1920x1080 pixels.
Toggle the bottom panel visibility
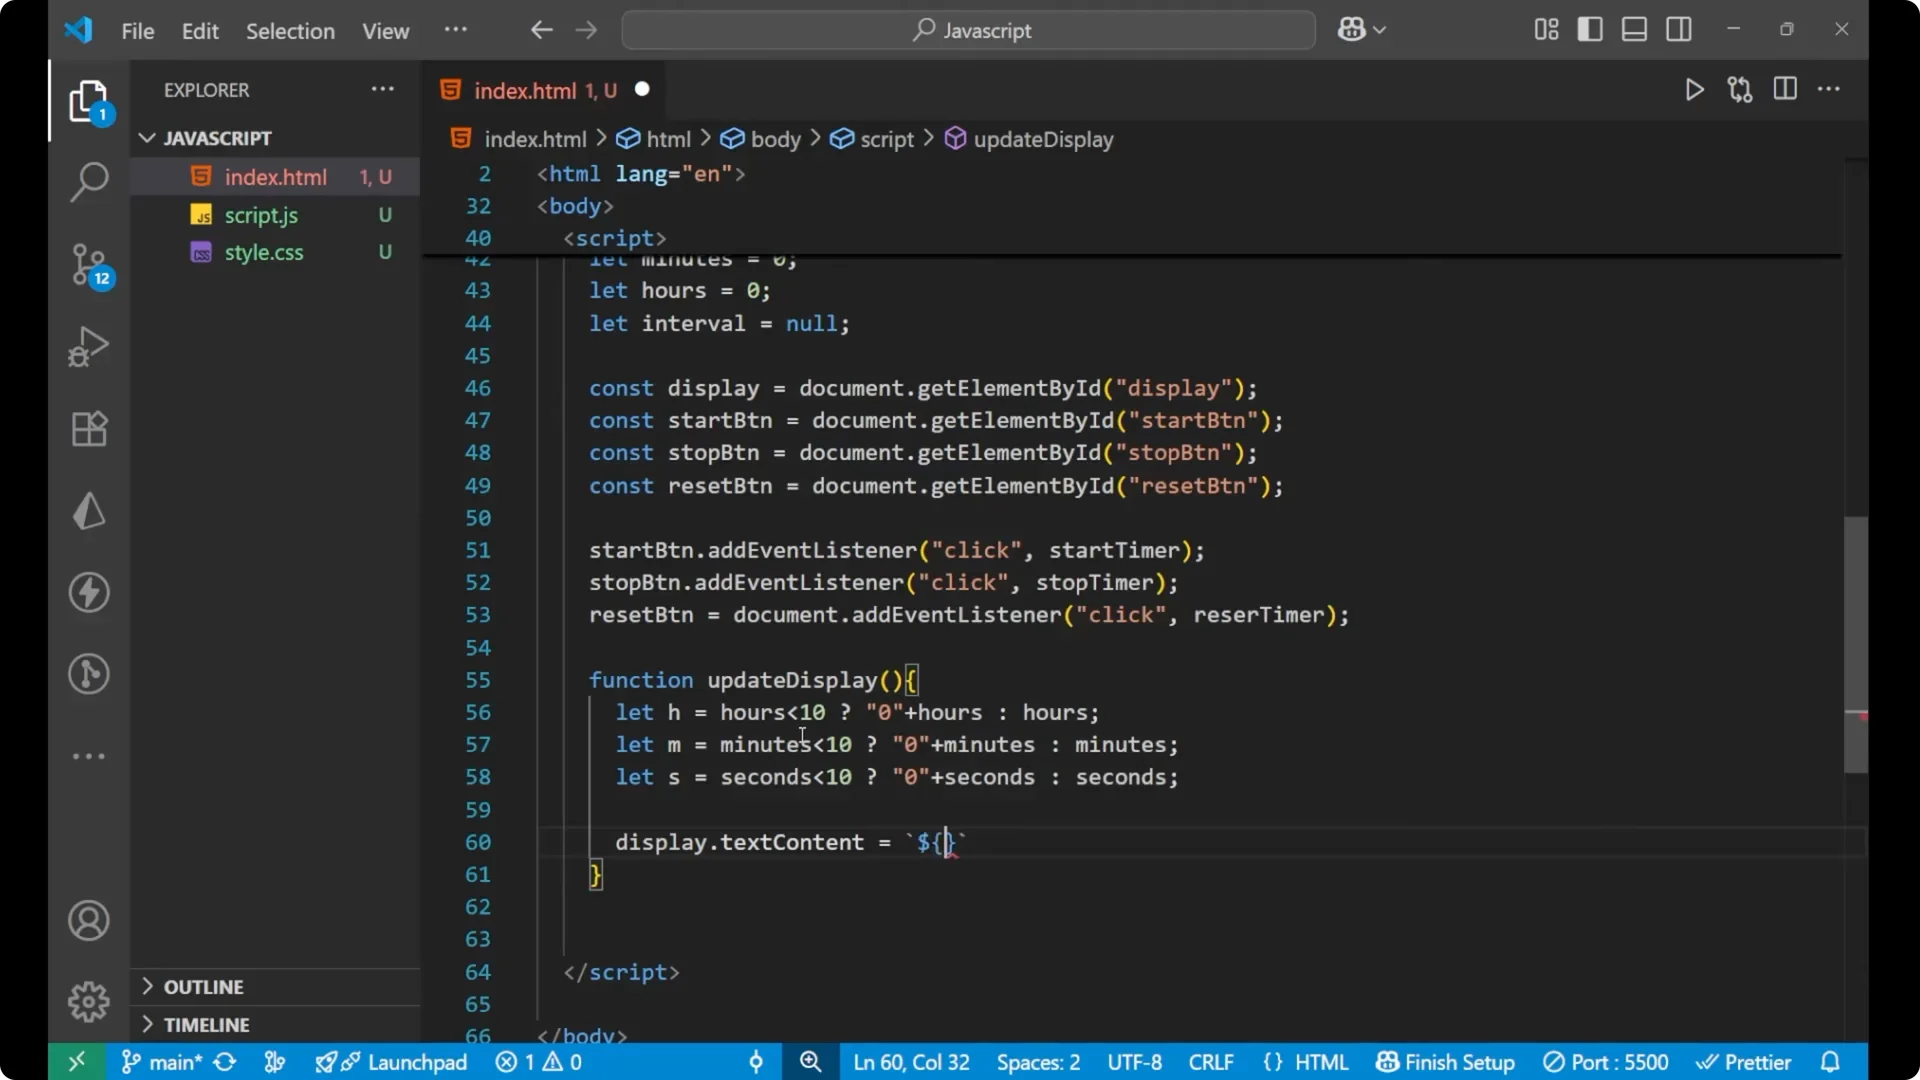(x=1633, y=29)
